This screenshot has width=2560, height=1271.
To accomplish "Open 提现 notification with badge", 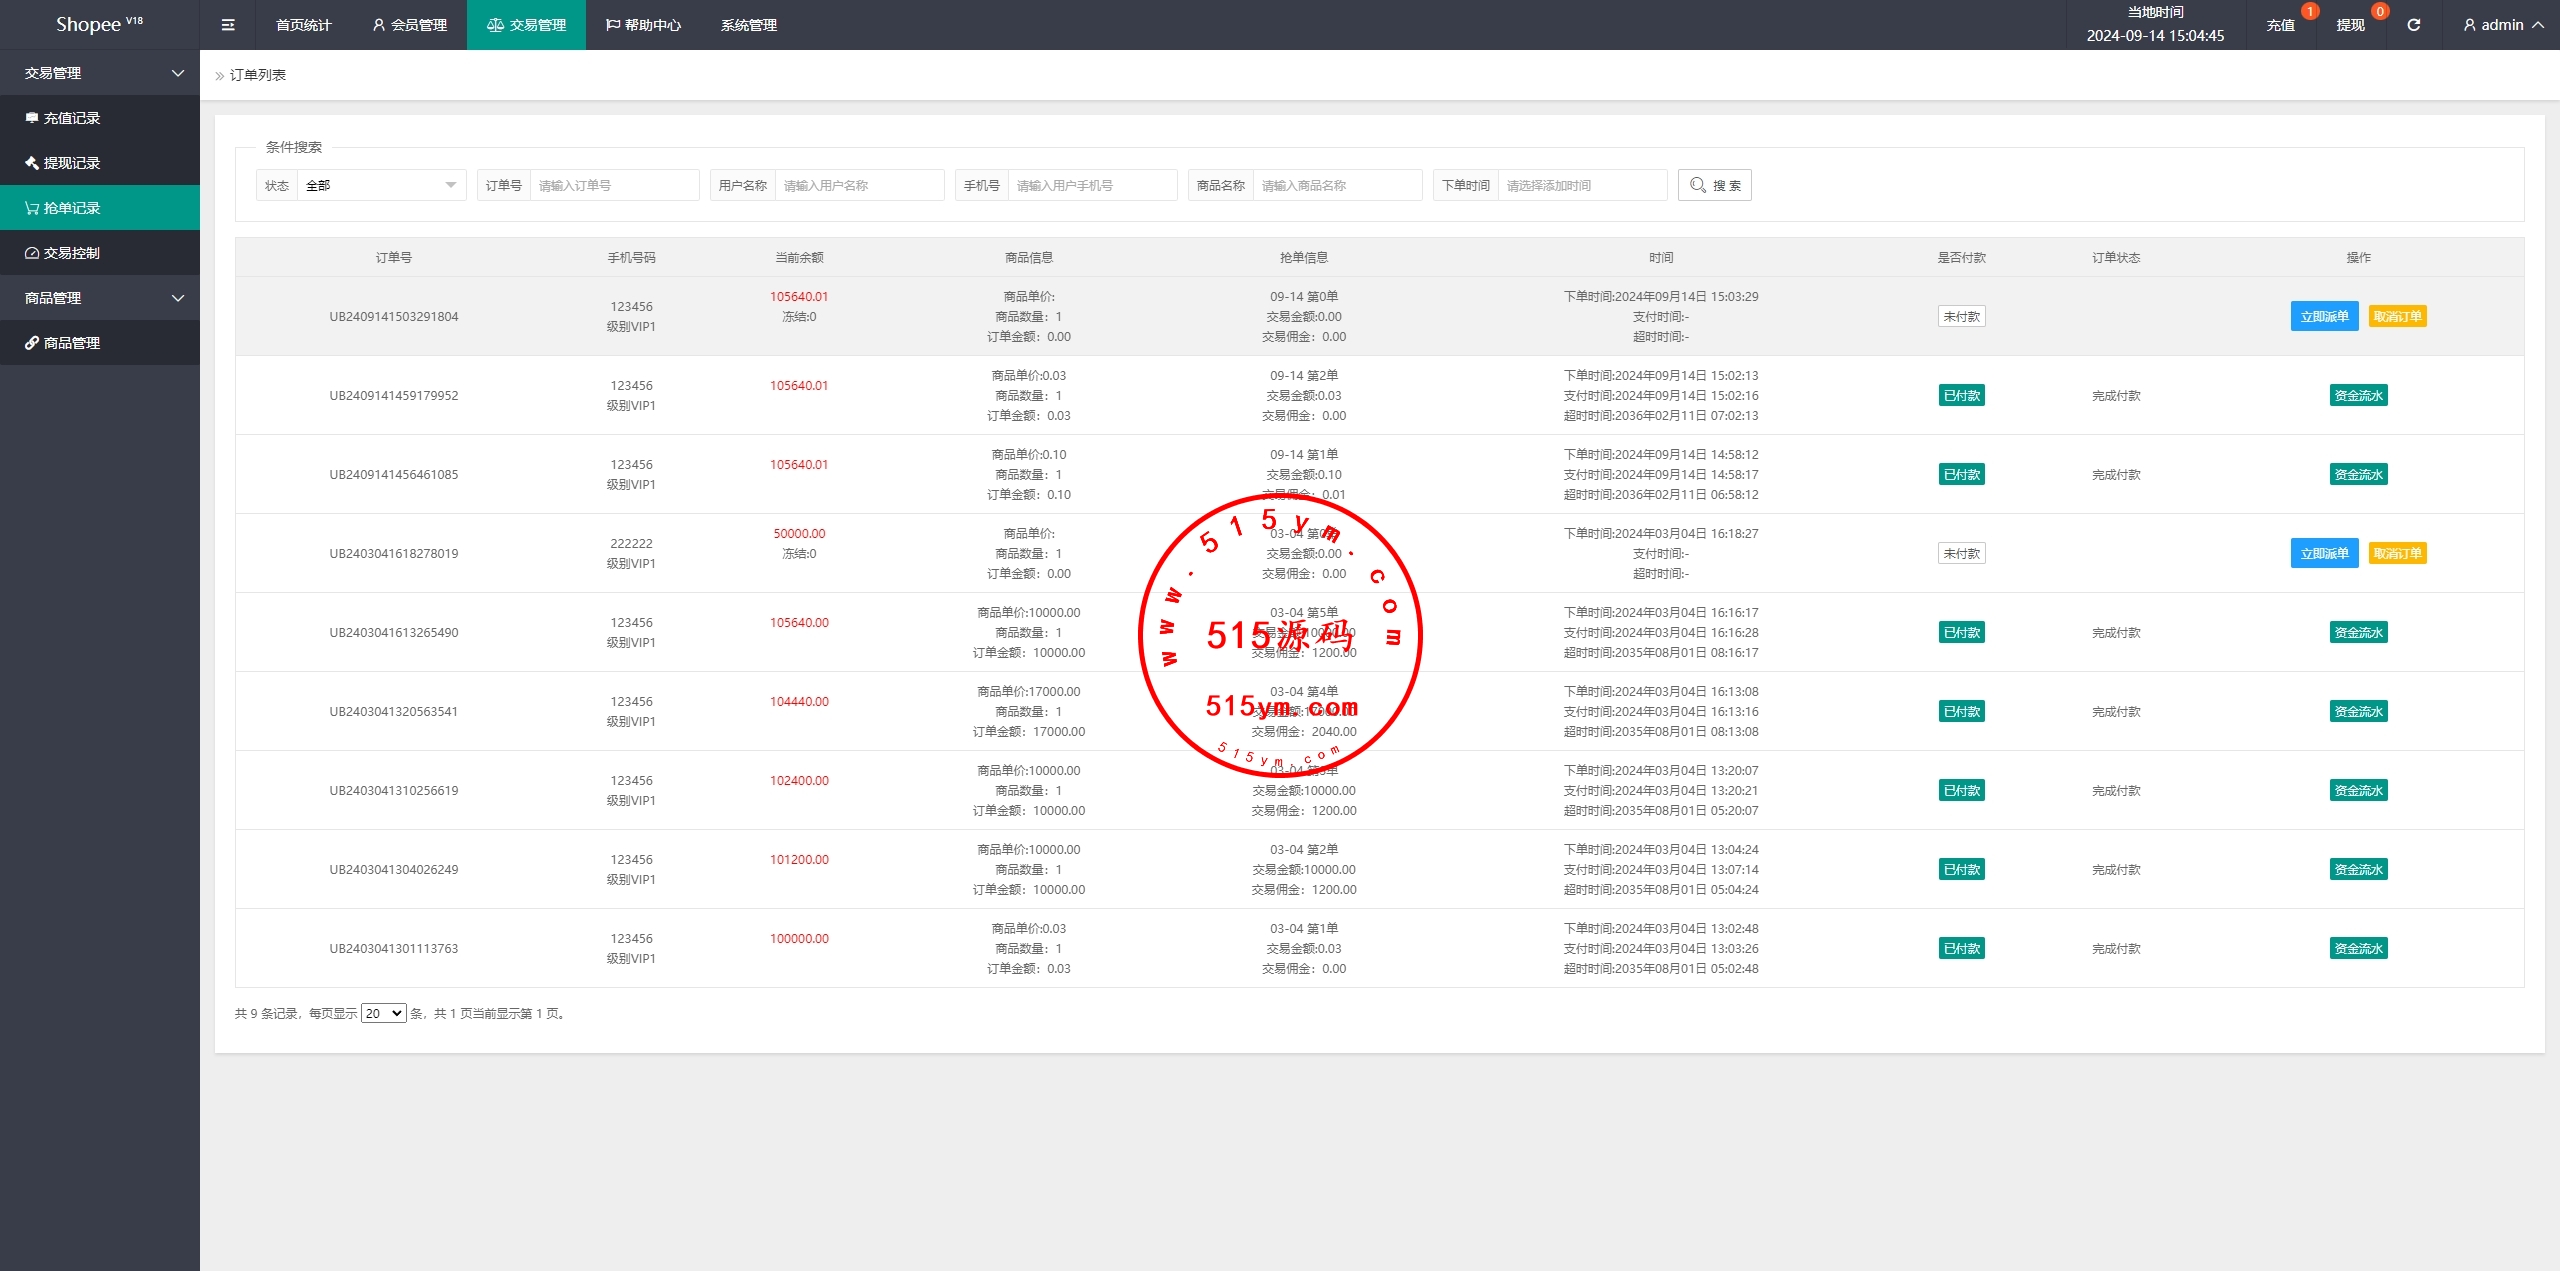I will point(2350,25).
